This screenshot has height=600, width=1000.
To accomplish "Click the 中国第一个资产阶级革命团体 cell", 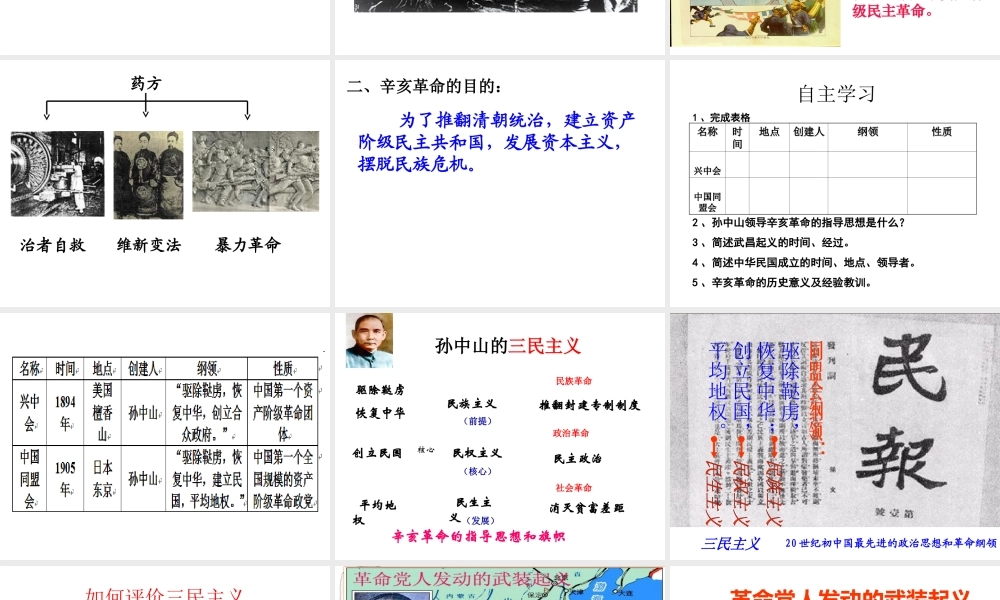I will pyautogui.click(x=283, y=413).
